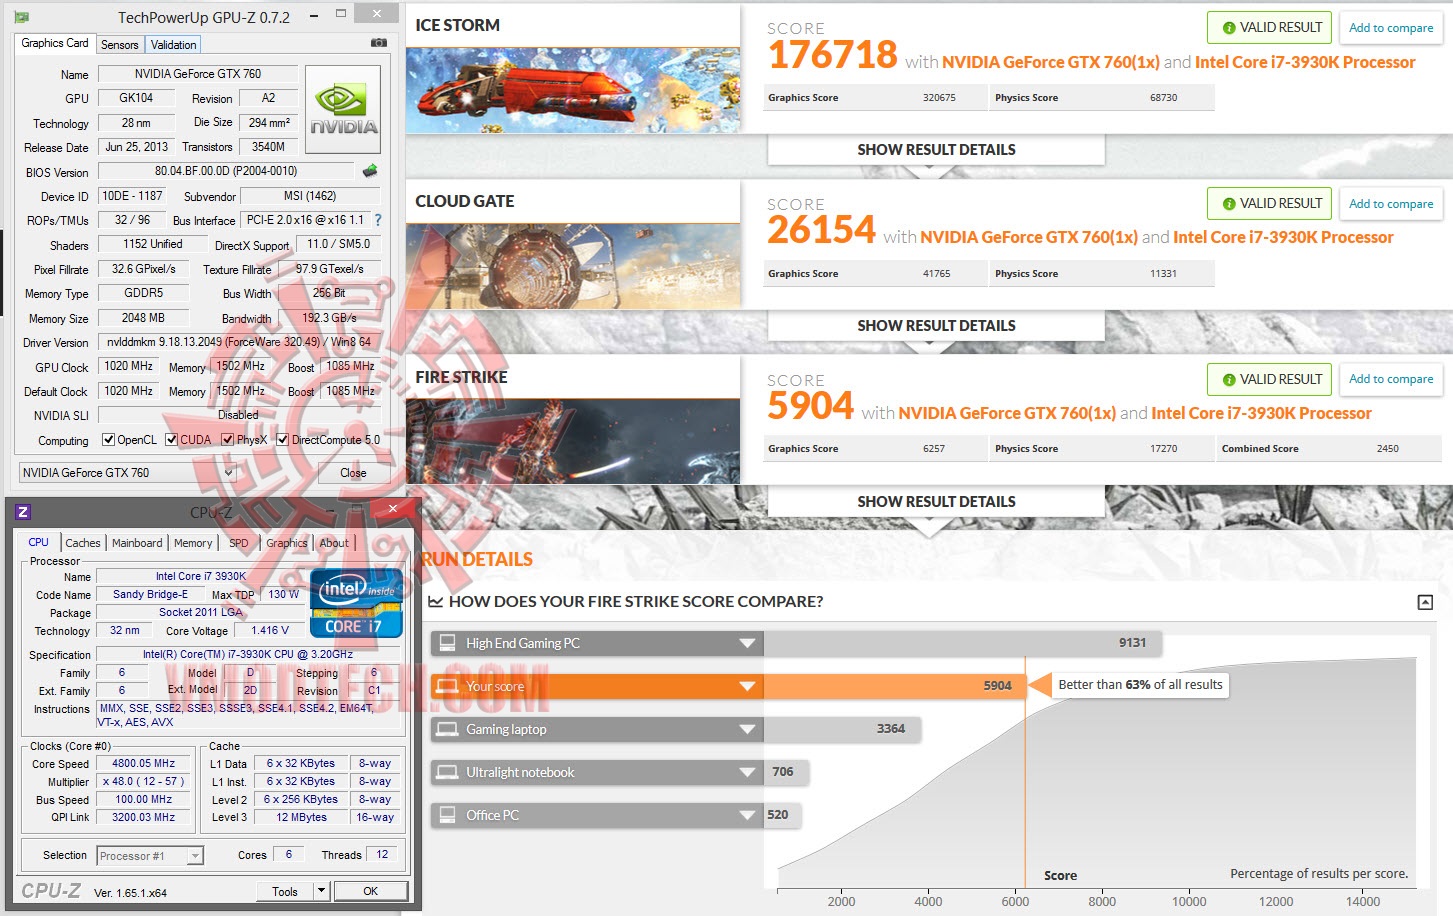This screenshot has height=916, width=1453.
Task: Click the Cloud Gate benchmark thumbnail
Action: coord(573,265)
